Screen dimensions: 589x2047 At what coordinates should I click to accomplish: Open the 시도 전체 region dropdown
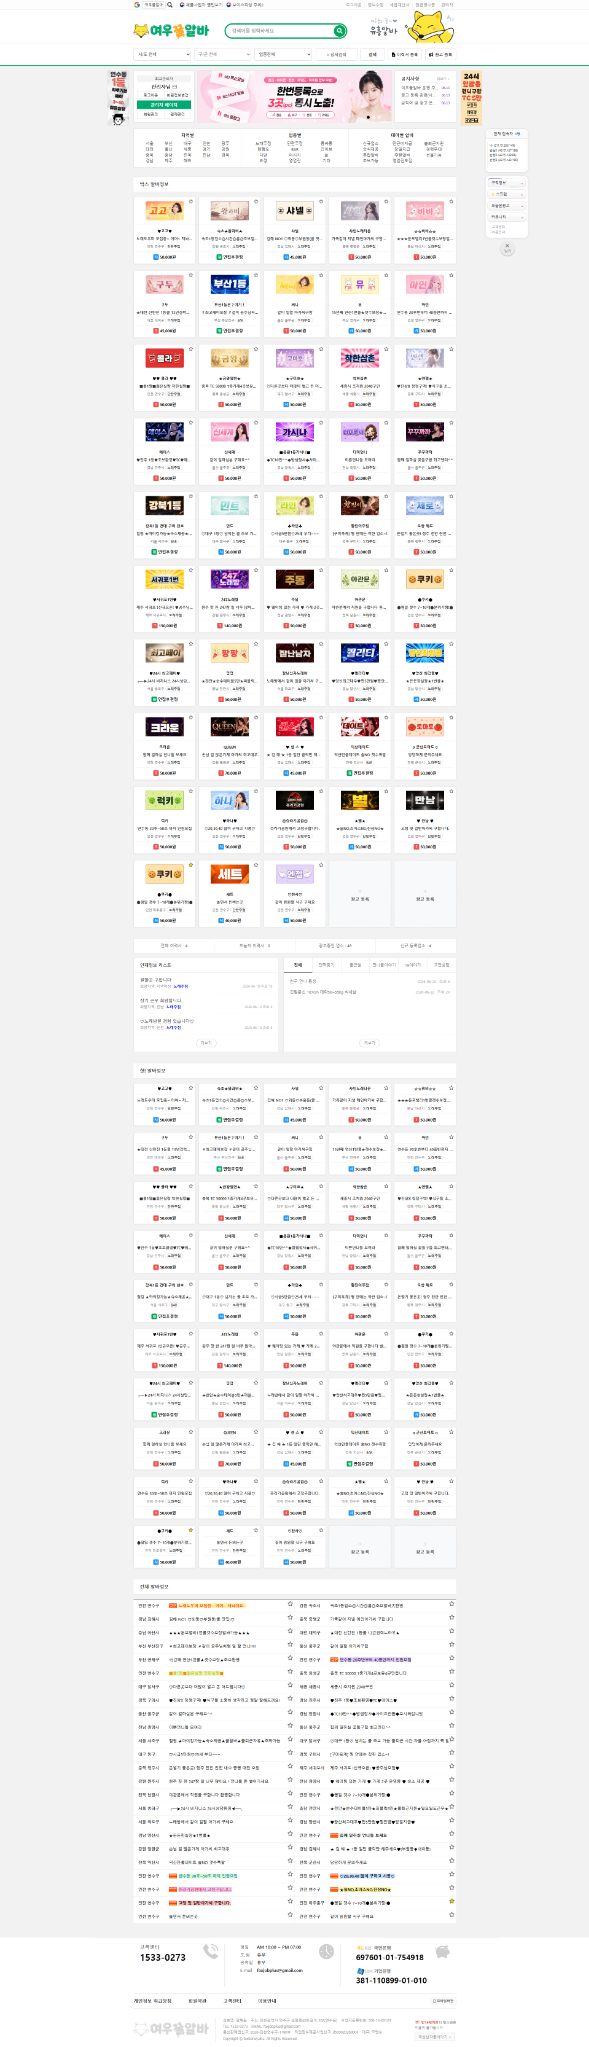[162, 54]
